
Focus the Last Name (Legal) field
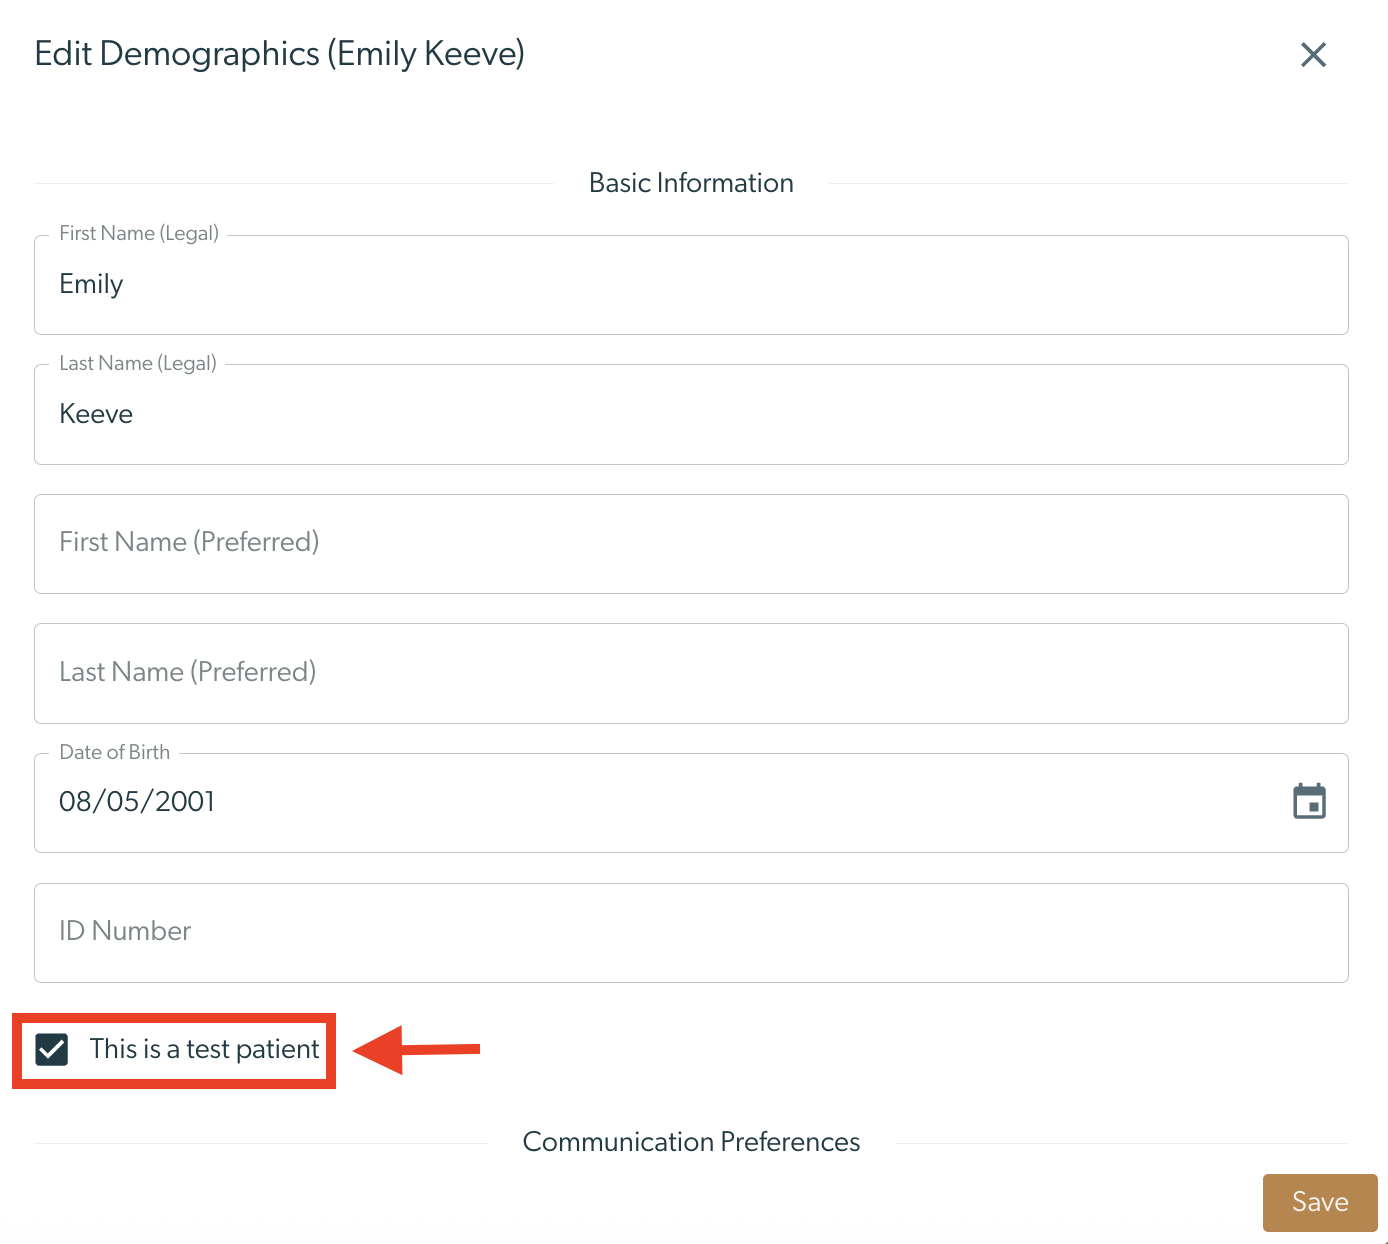[x=691, y=414]
